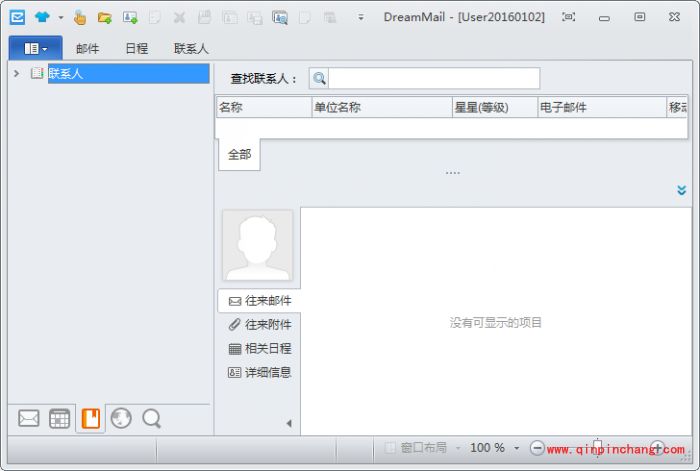Open the 往来邮件 side tab
The image size is (700, 471).
[x=259, y=301]
